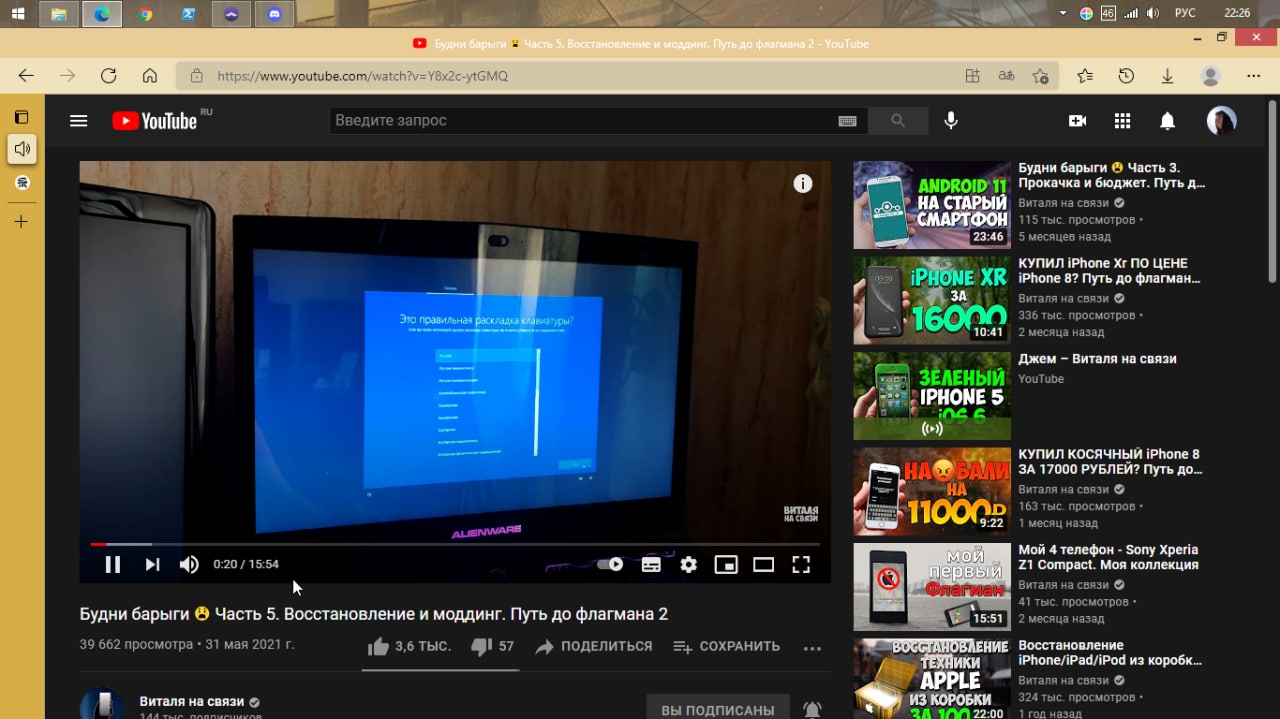
Task: Open Chrome from the taskbar
Action: tap(146, 14)
